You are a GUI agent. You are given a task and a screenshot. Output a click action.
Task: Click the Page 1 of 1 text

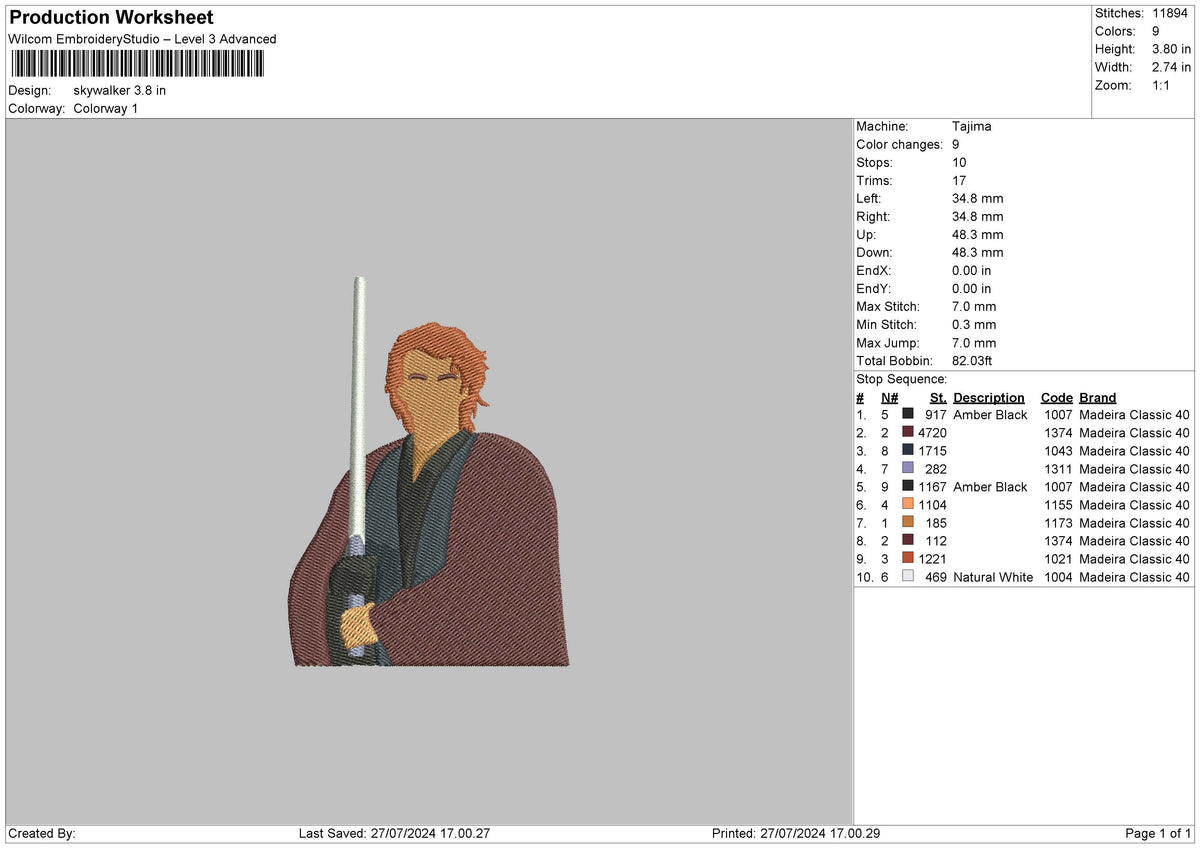pos(1158,832)
